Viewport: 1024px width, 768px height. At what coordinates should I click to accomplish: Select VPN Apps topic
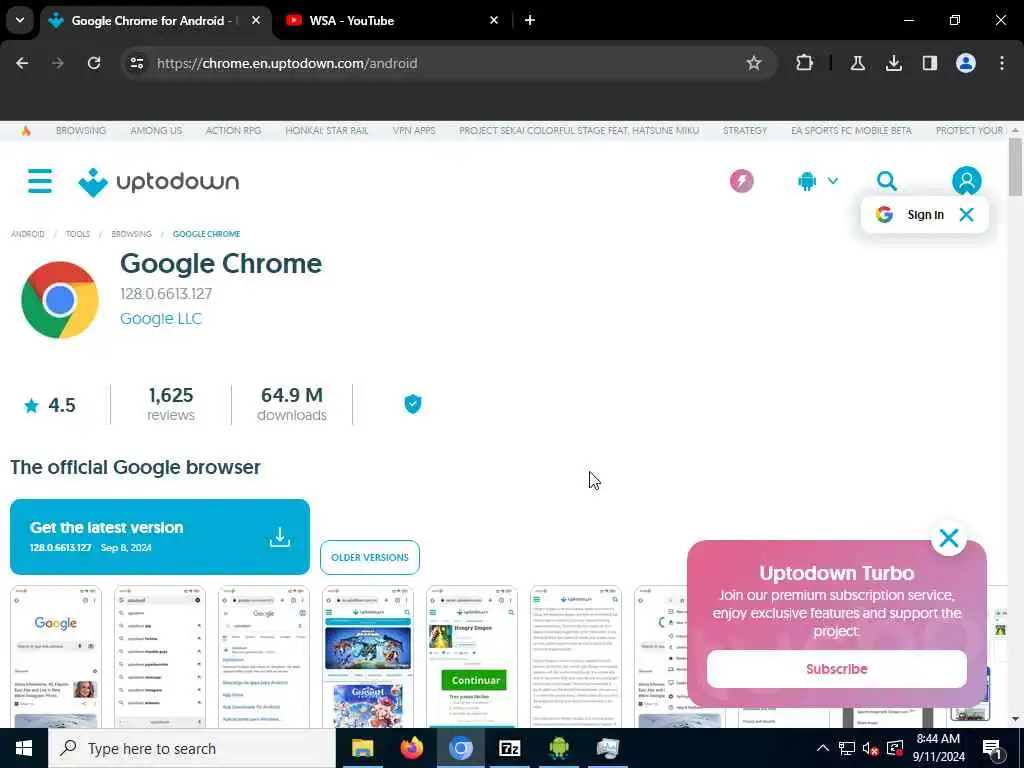point(414,131)
